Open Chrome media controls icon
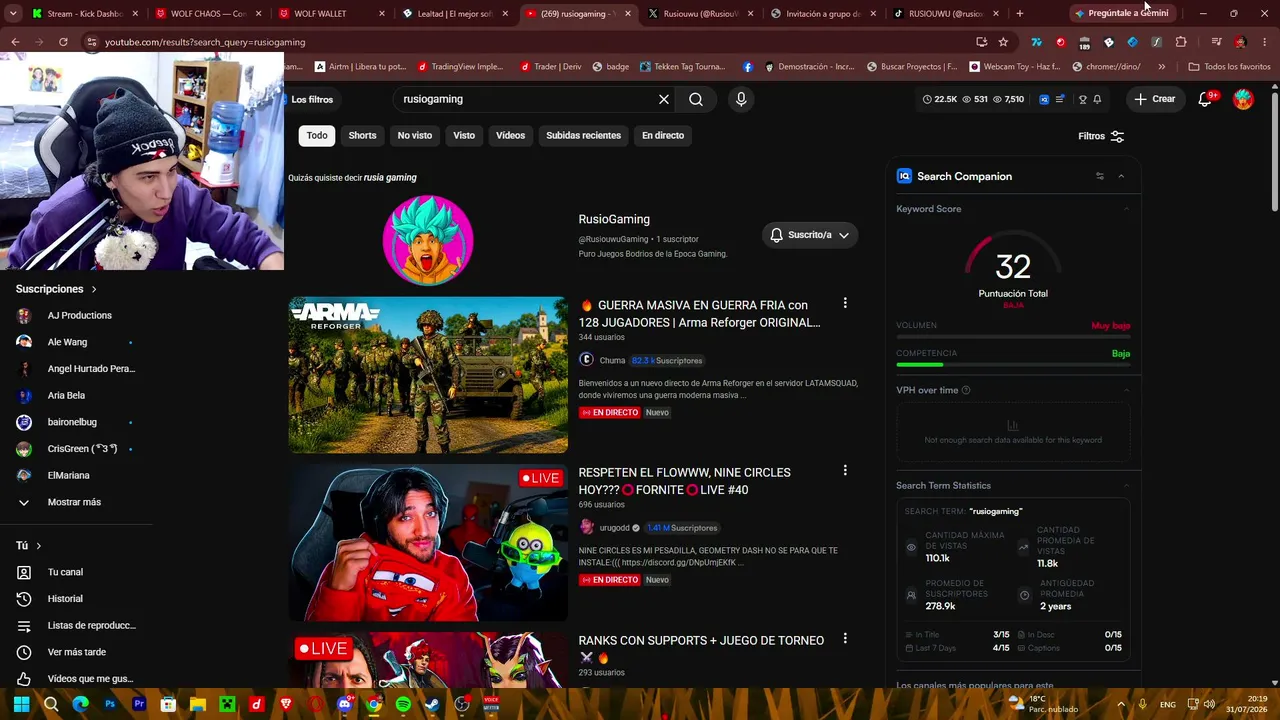1280x720 pixels. 1216,42
